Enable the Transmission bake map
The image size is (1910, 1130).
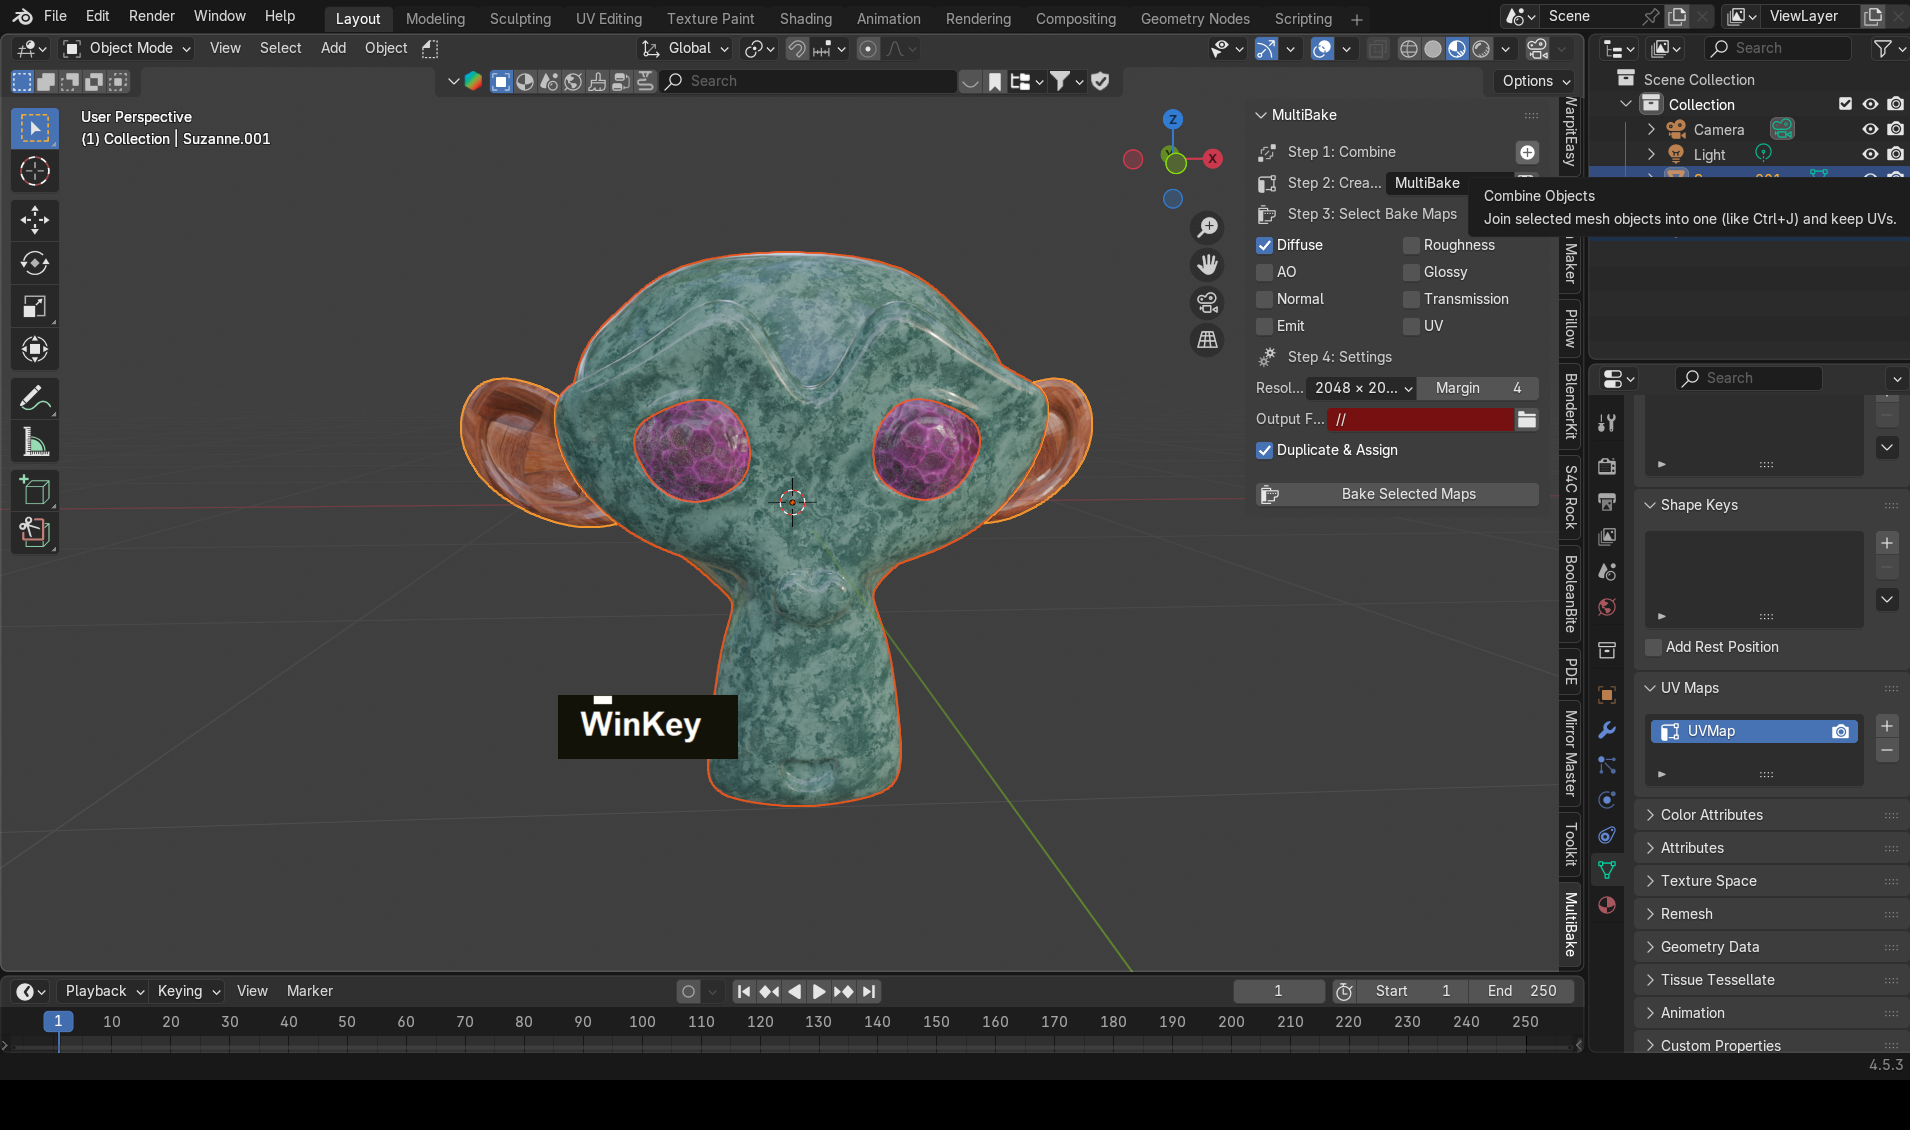(1412, 299)
